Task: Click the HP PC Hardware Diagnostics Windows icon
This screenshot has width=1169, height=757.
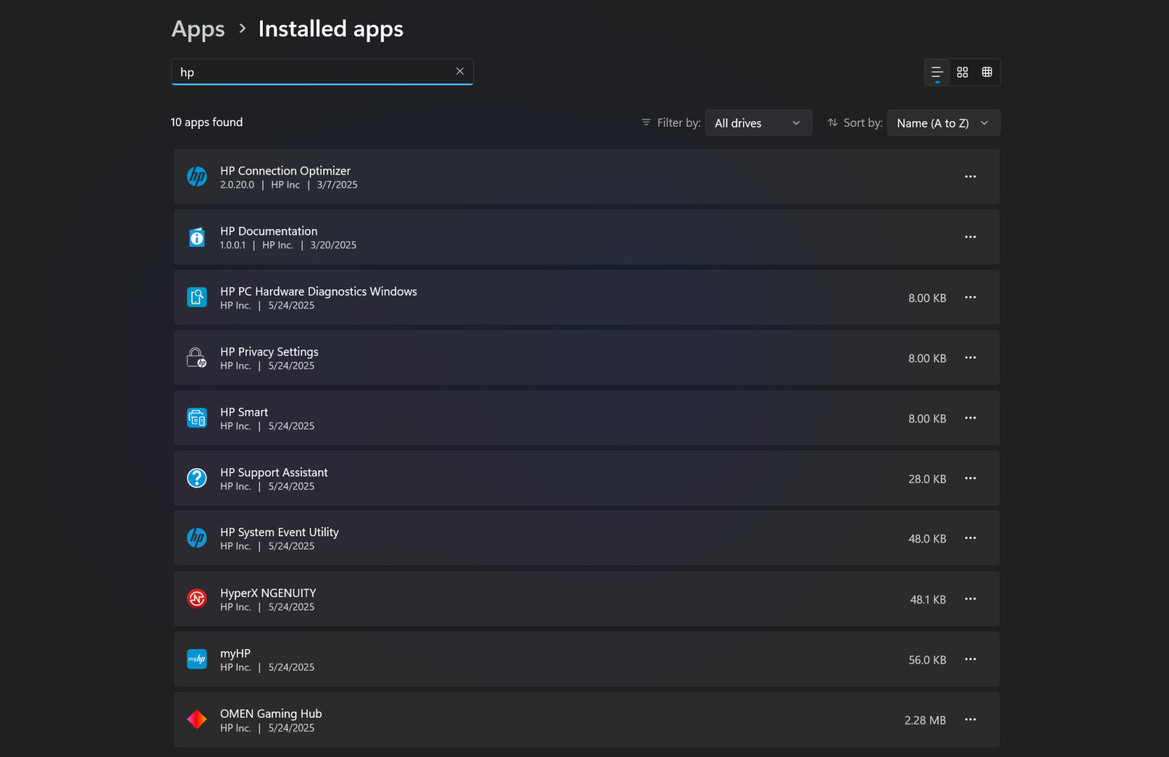Action: coord(197,298)
